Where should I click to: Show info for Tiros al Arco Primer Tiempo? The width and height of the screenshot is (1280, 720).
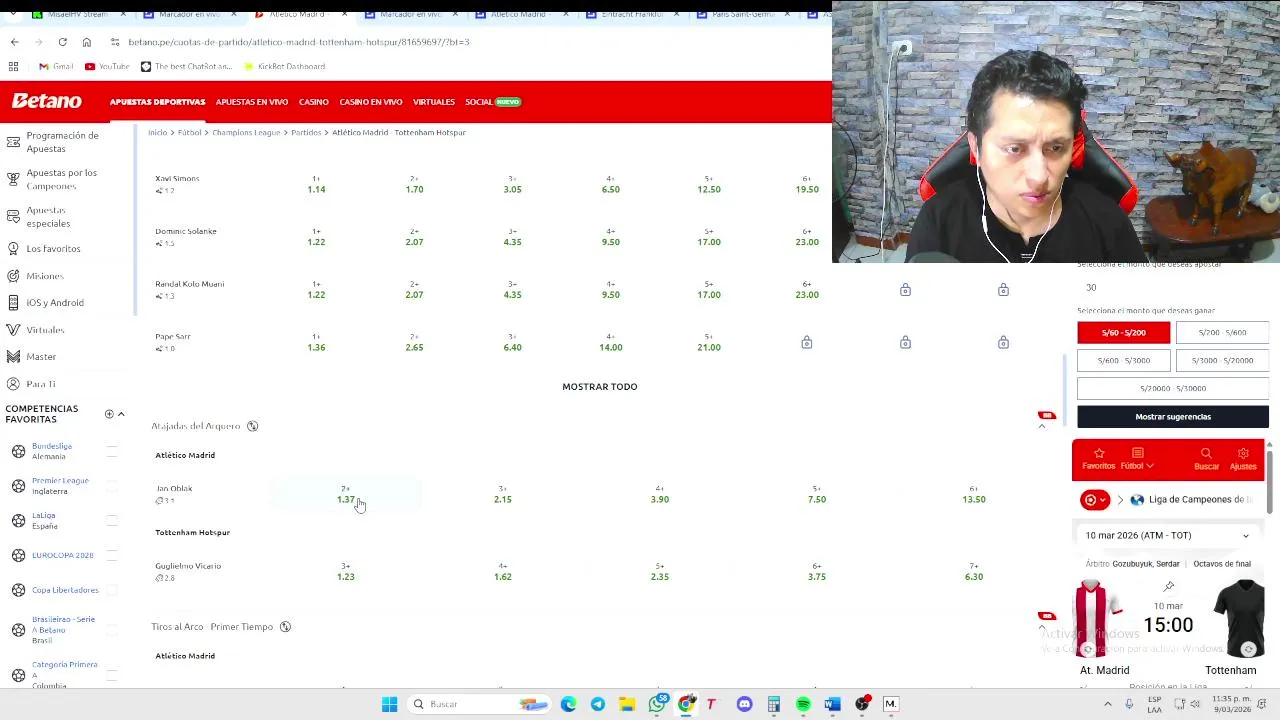tap(285, 627)
